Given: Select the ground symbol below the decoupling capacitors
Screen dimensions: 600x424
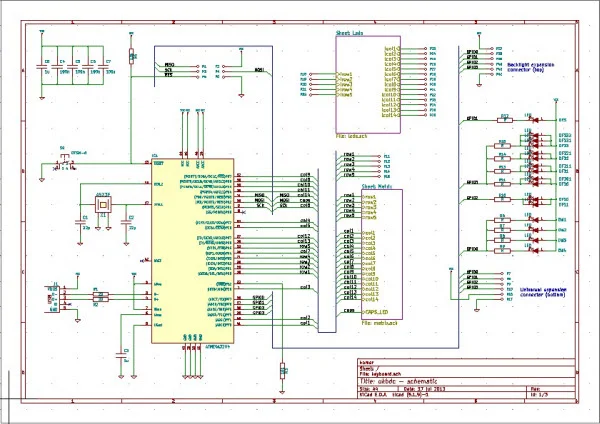Looking at the screenshot, I should (x=40, y=96).
